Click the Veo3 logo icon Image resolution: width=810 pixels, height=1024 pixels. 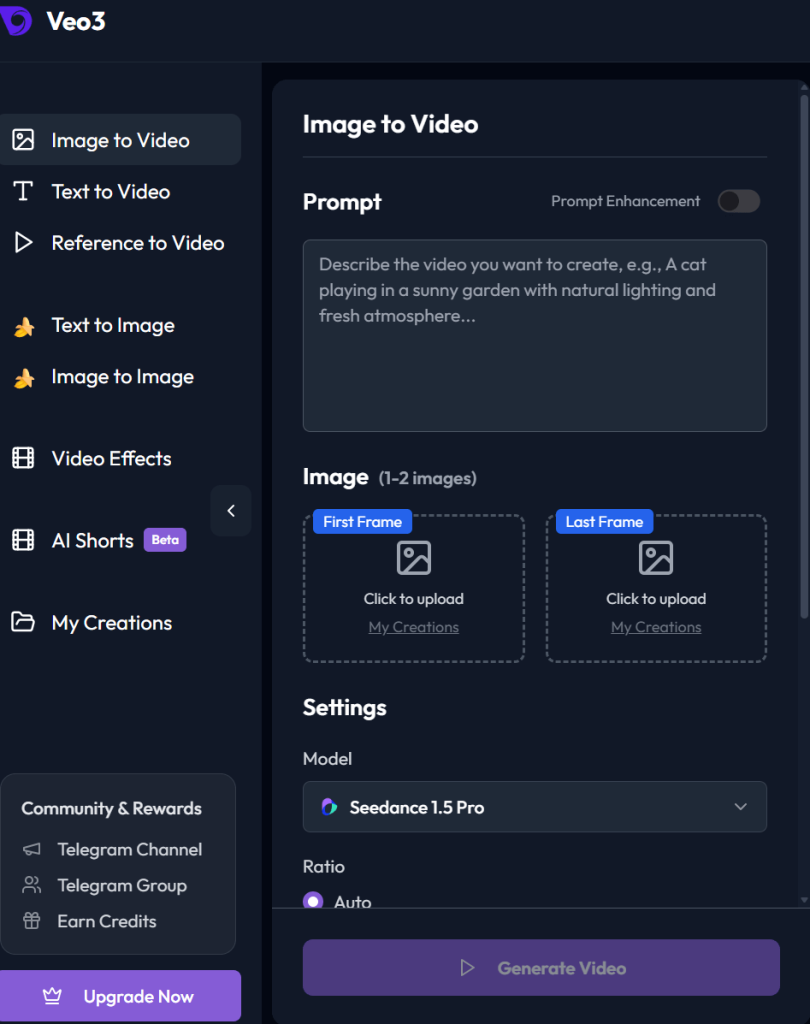click(x=15, y=22)
